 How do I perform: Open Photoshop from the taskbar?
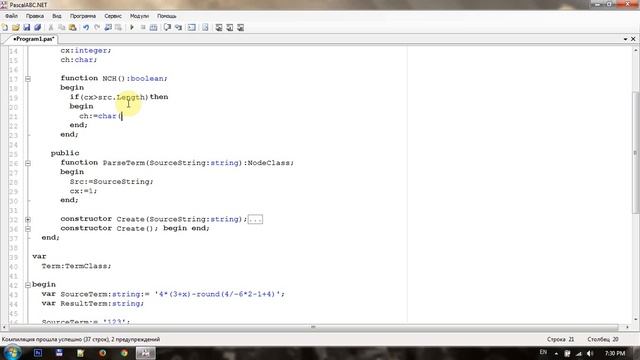pos(38,353)
